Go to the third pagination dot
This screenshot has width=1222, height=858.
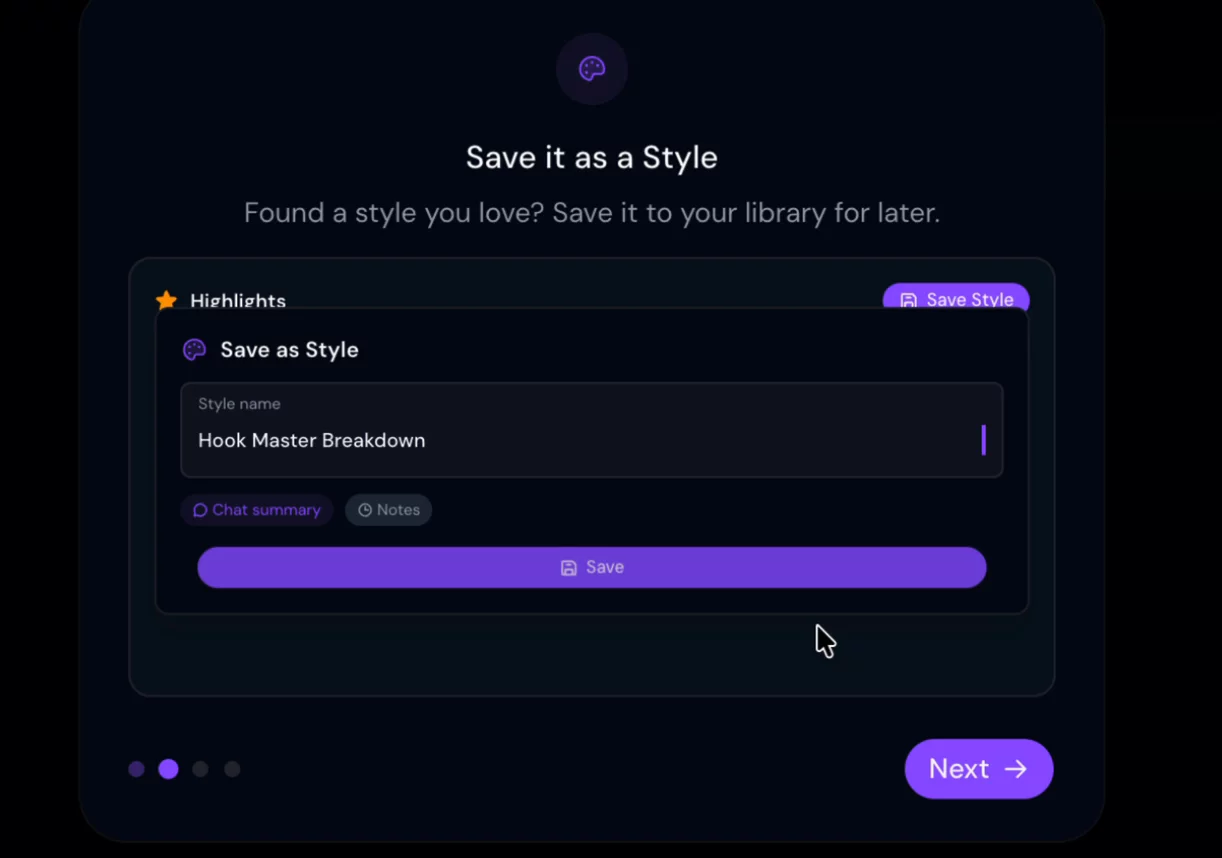pyautogui.click(x=200, y=769)
